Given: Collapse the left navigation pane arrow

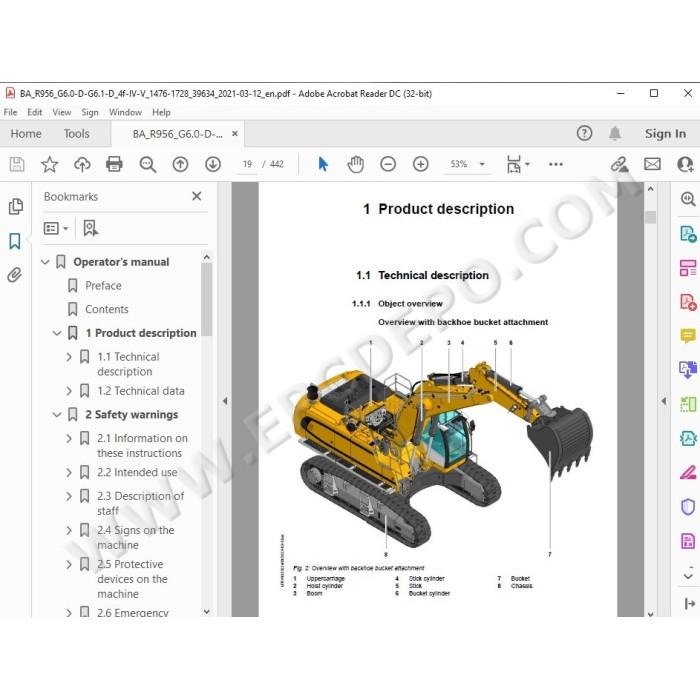Looking at the screenshot, I should tap(225, 401).
